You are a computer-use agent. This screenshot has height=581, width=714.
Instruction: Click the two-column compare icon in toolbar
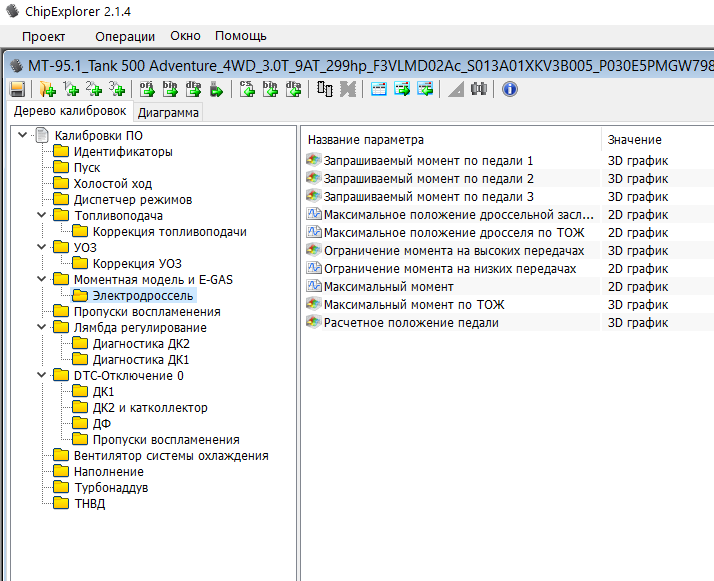tap(325, 89)
